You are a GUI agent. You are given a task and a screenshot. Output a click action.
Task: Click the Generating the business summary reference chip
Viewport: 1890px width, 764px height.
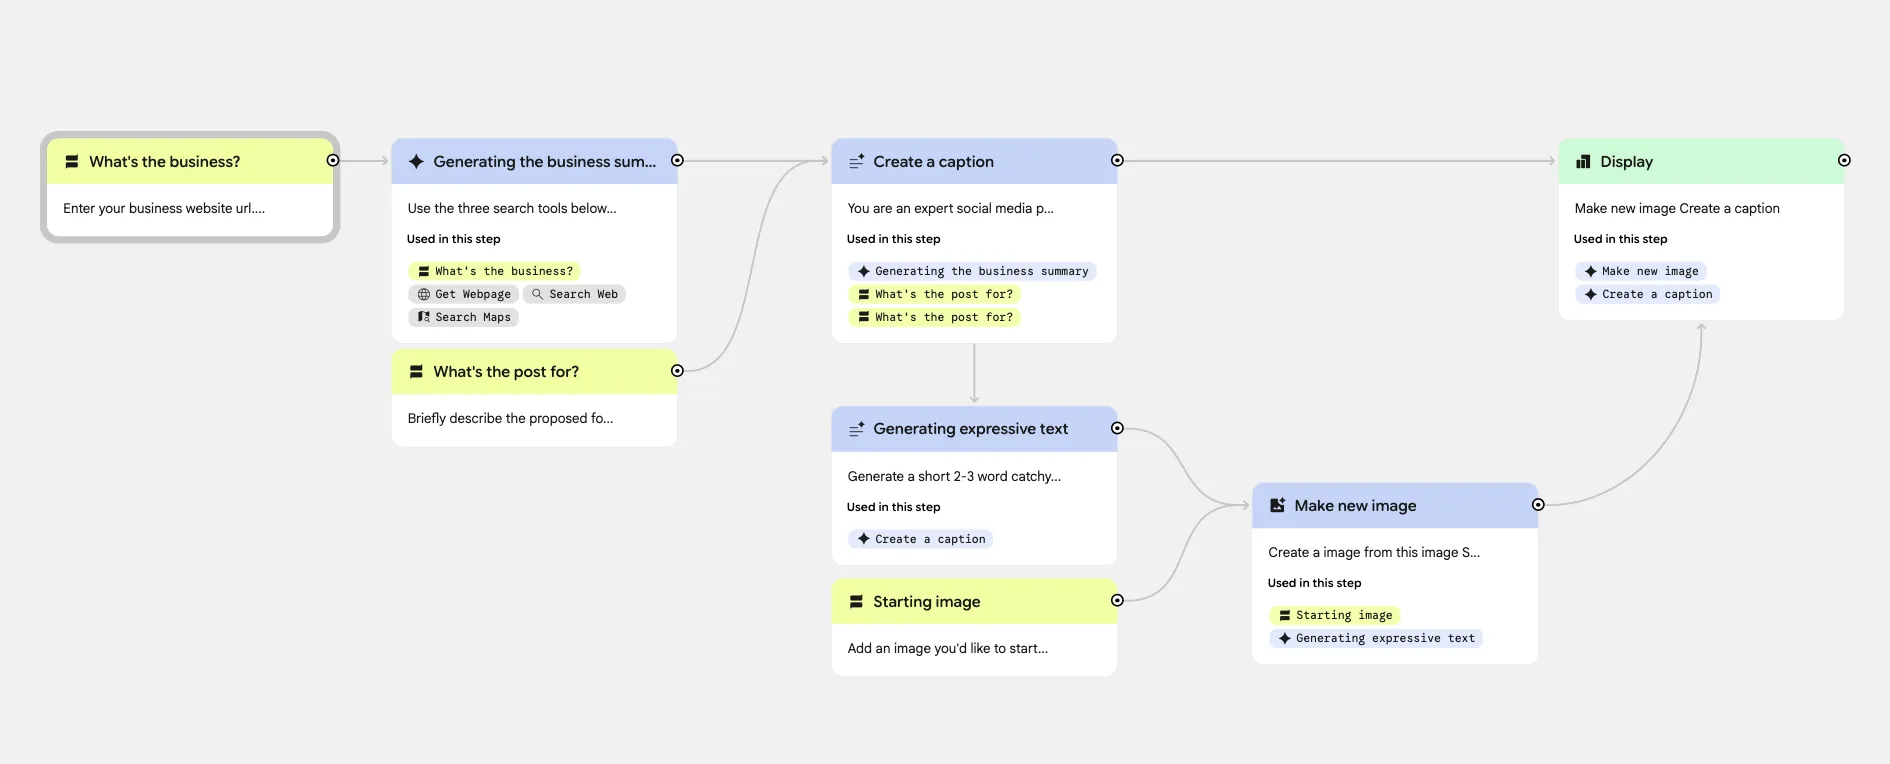972,271
